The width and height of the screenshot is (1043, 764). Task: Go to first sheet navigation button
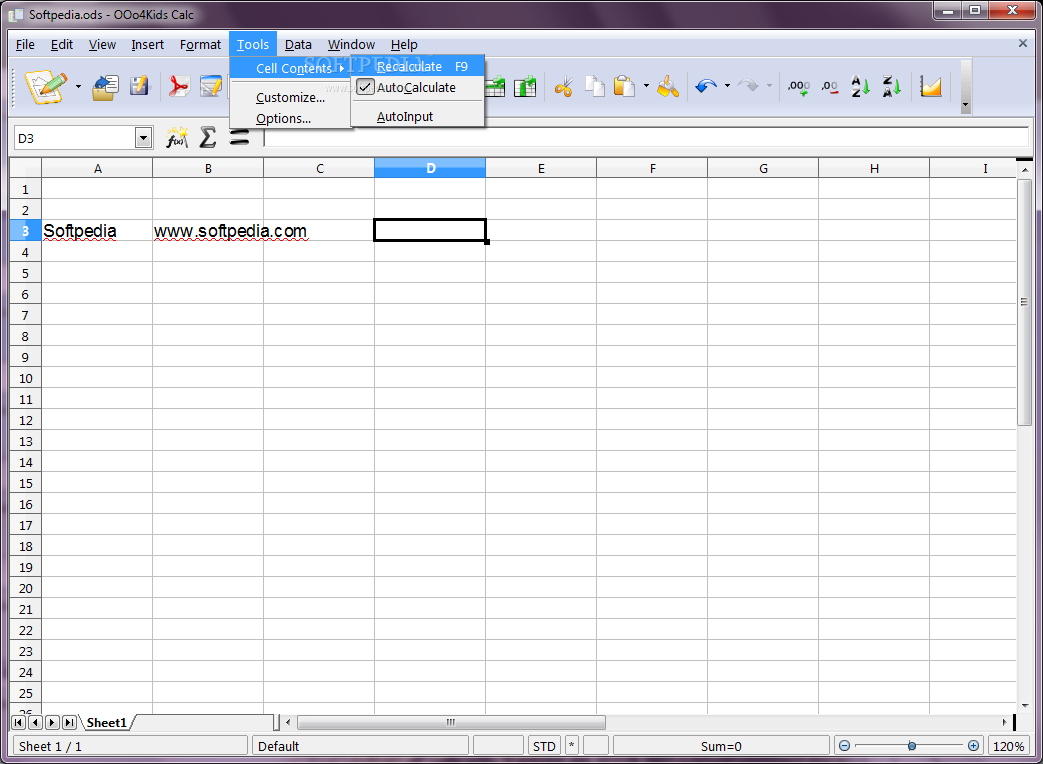point(19,722)
